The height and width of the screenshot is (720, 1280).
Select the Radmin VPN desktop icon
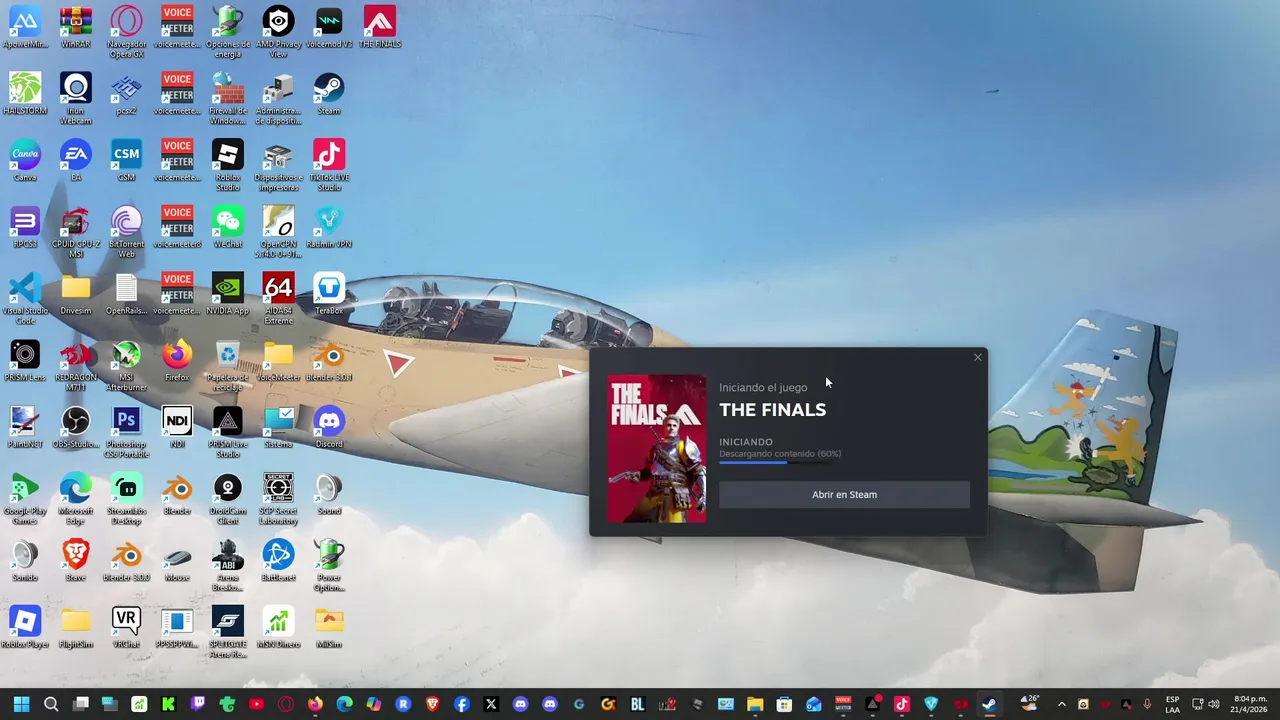click(329, 228)
